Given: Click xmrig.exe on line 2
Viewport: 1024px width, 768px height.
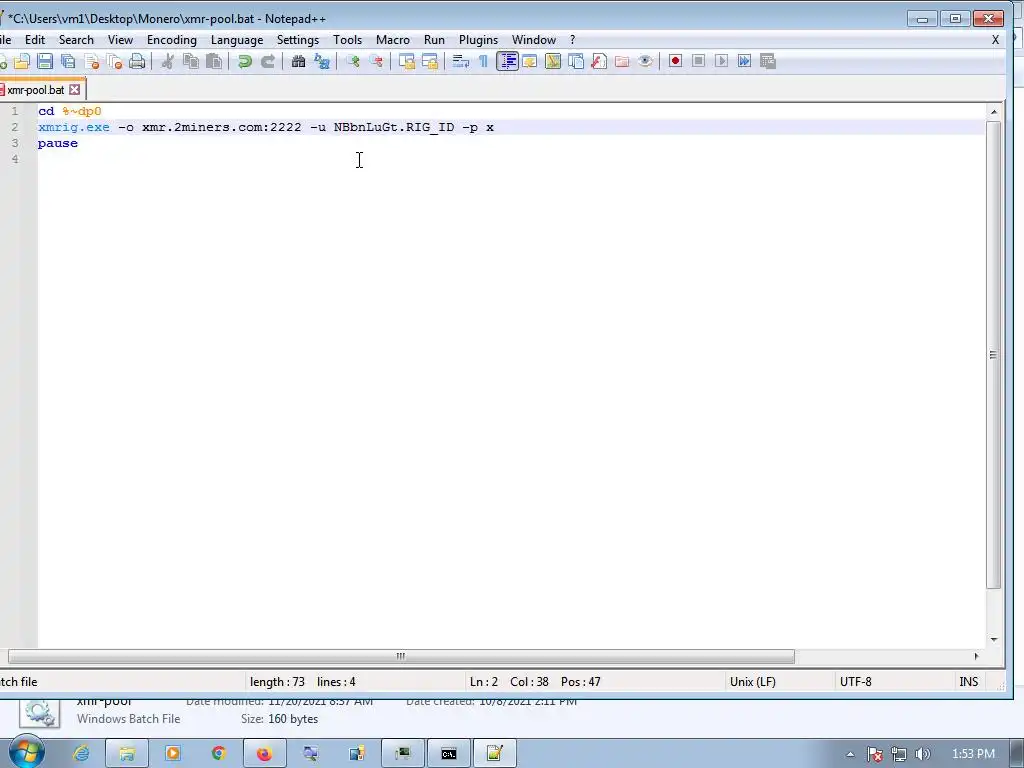Looking at the screenshot, I should pyautogui.click(x=74, y=127).
